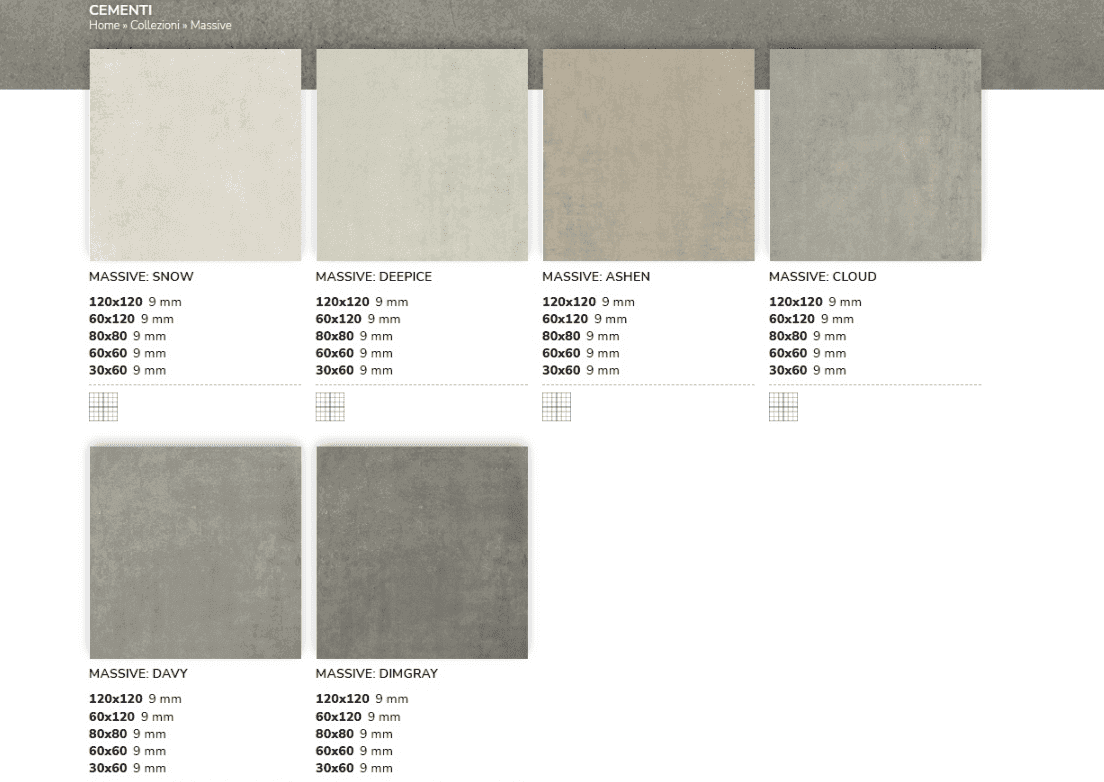
Task: Go to the Collezioni breadcrumb link
Action: pyautogui.click(x=154, y=25)
